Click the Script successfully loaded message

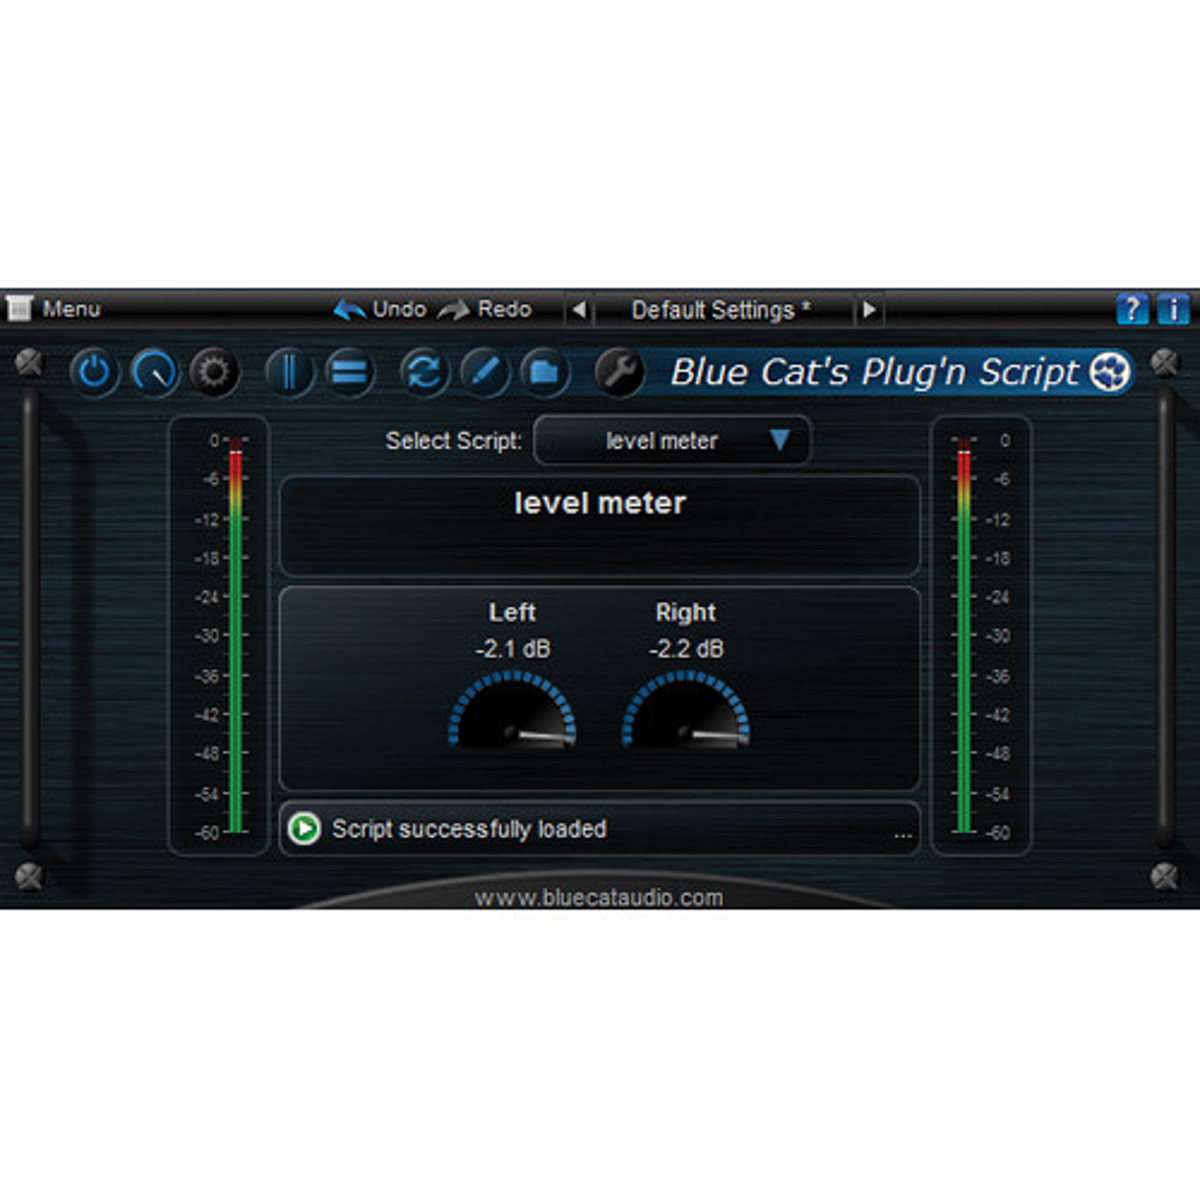click(469, 829)
